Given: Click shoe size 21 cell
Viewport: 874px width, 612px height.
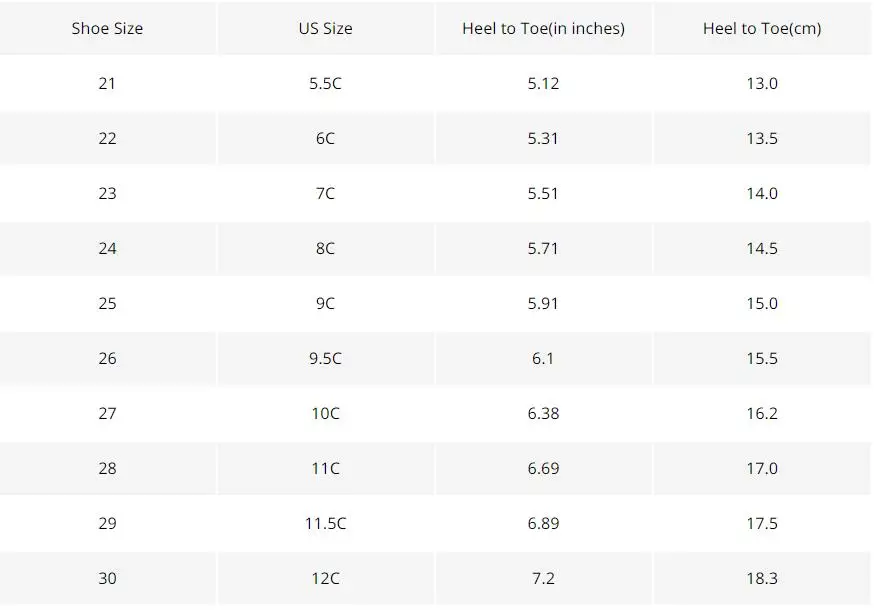Looking at the screenshot, I should [x=107, y=83].
